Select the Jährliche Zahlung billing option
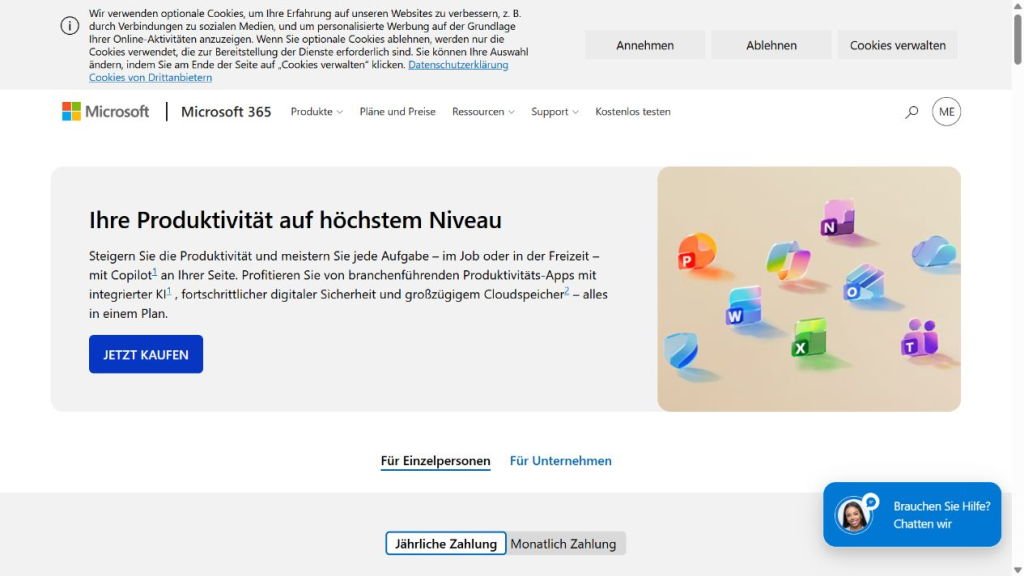This screenshot has width=1024, height=576. pos(445,543)
